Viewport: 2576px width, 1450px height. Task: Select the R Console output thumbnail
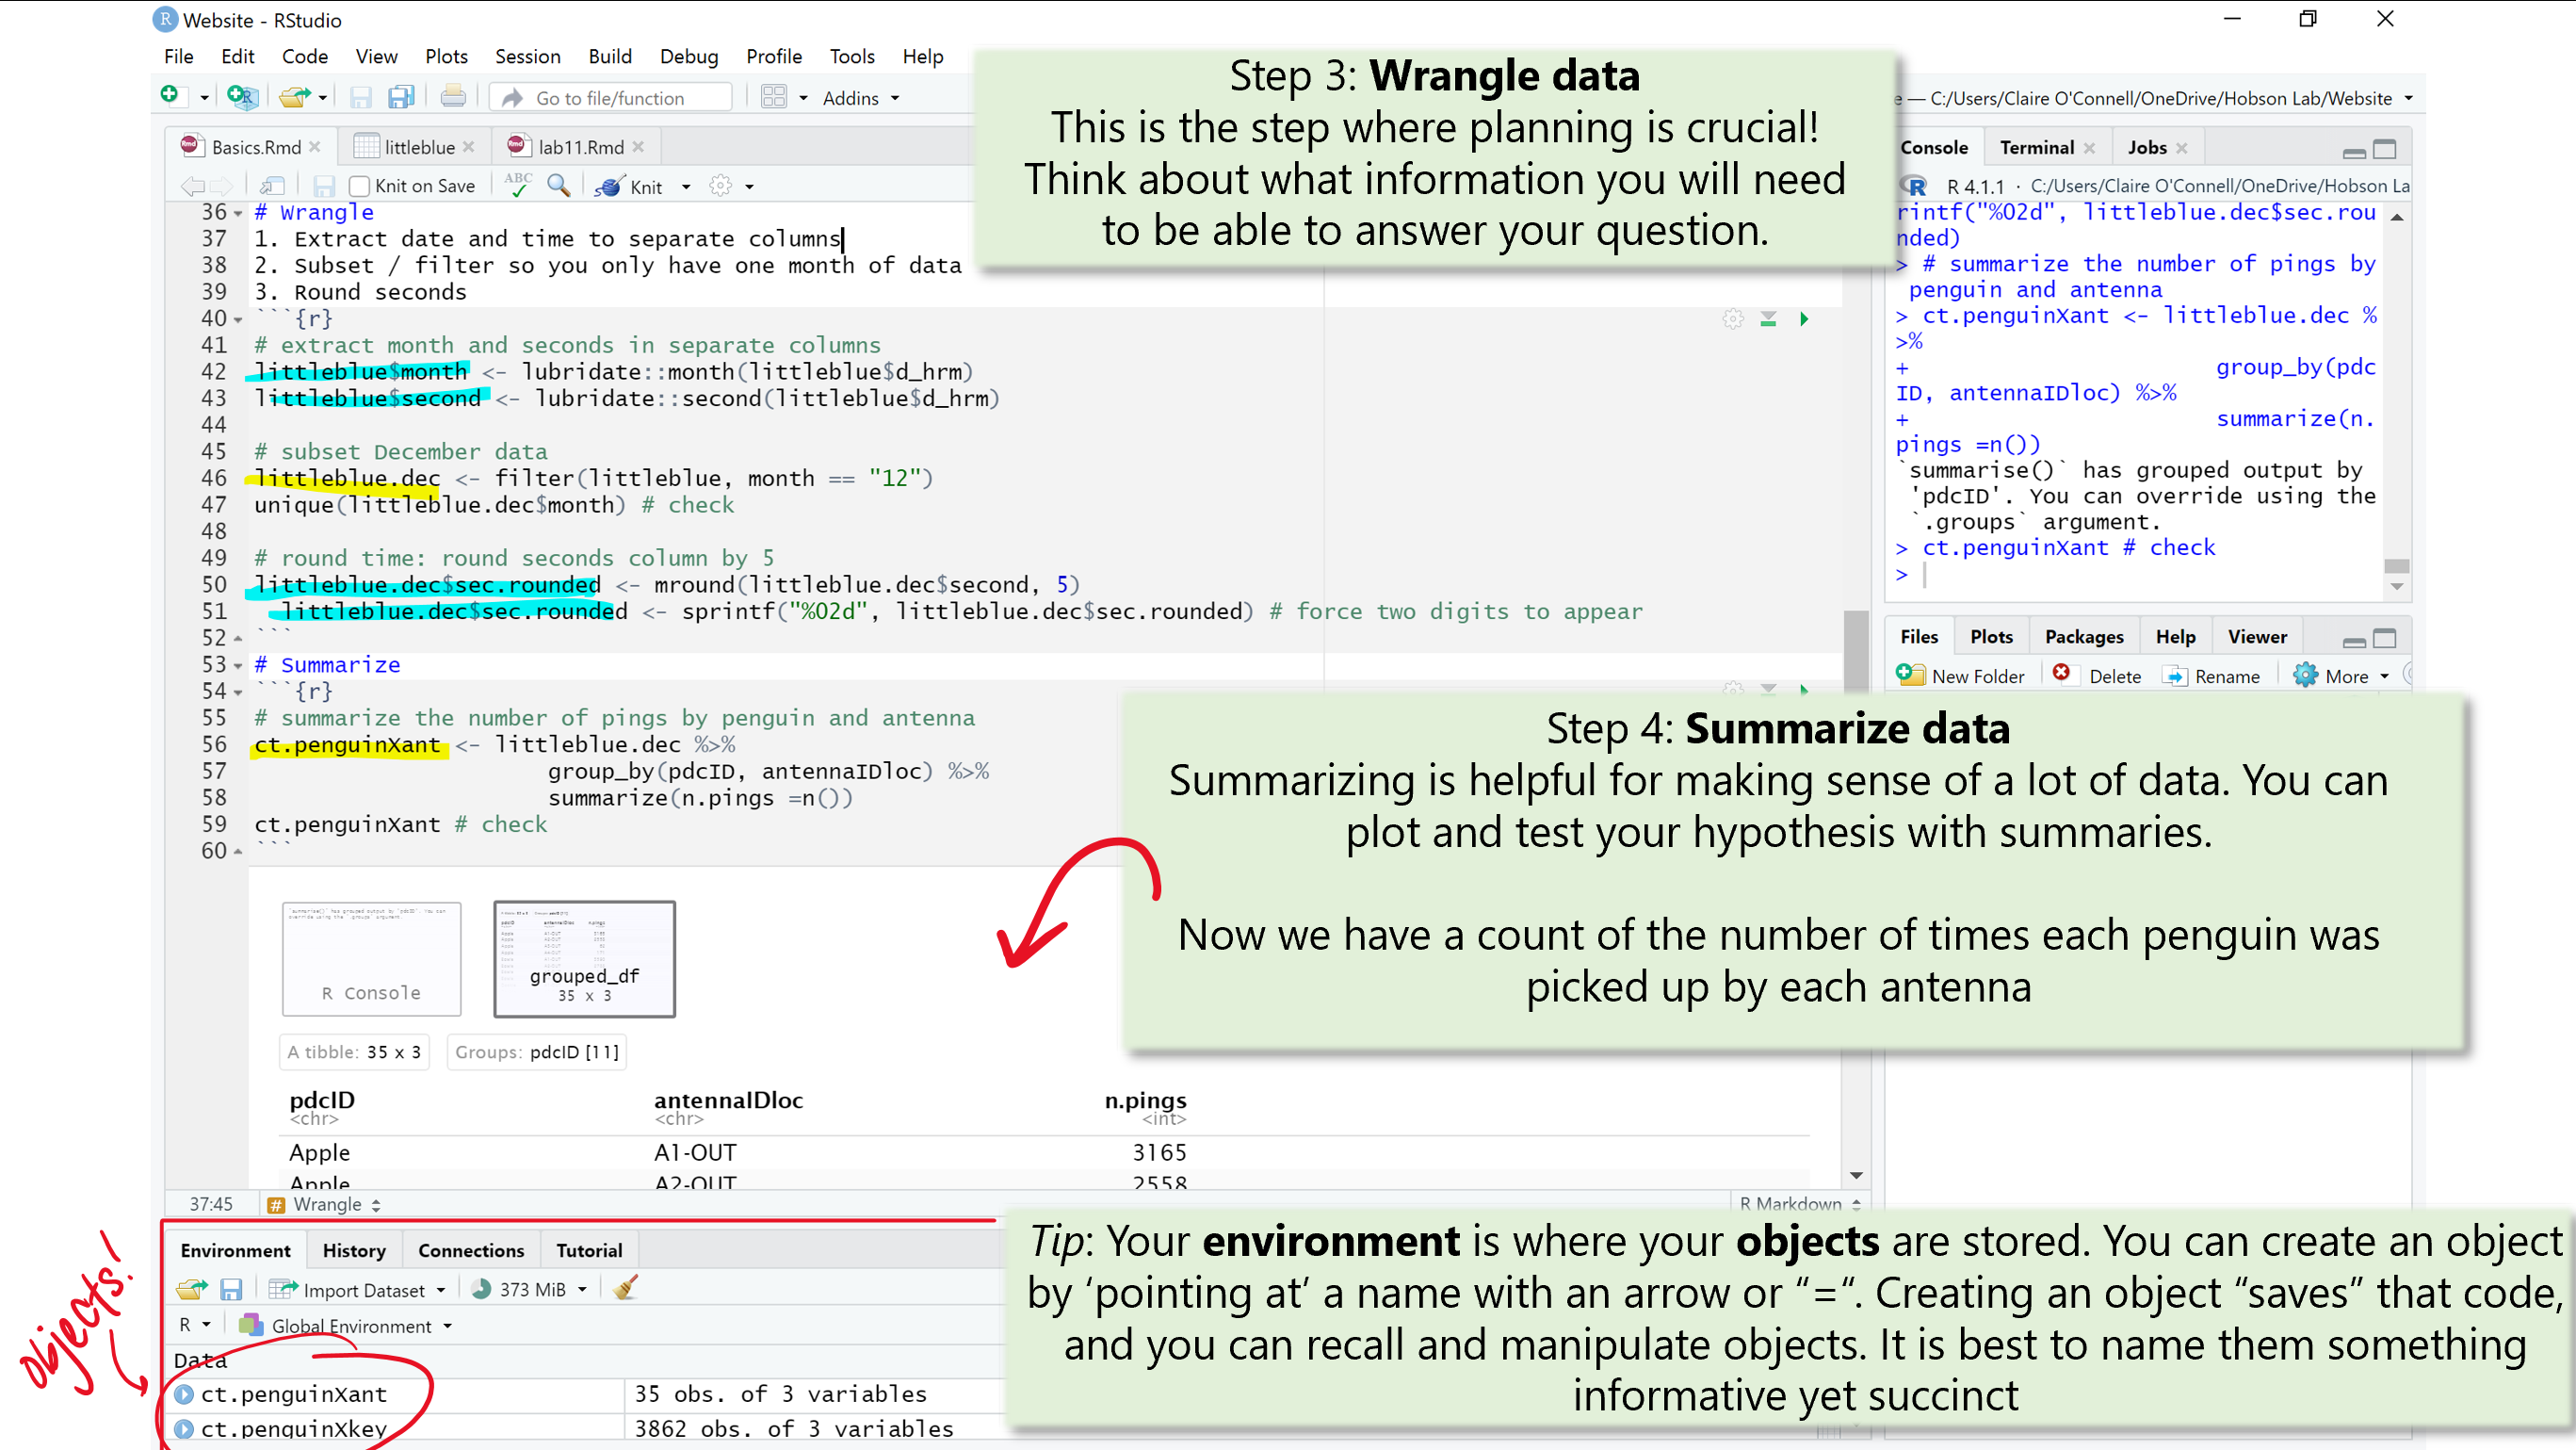pyautogui.click(x=371, y=959)
